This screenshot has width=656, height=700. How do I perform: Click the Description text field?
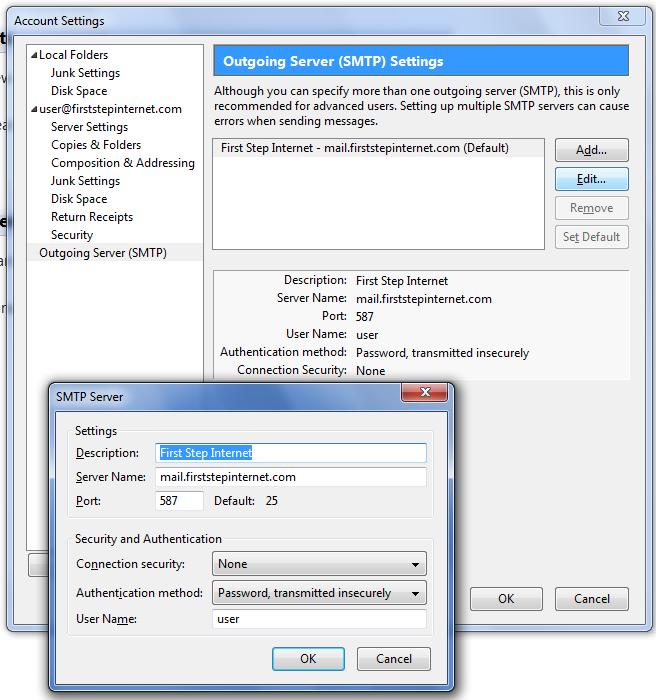(291, 453)
